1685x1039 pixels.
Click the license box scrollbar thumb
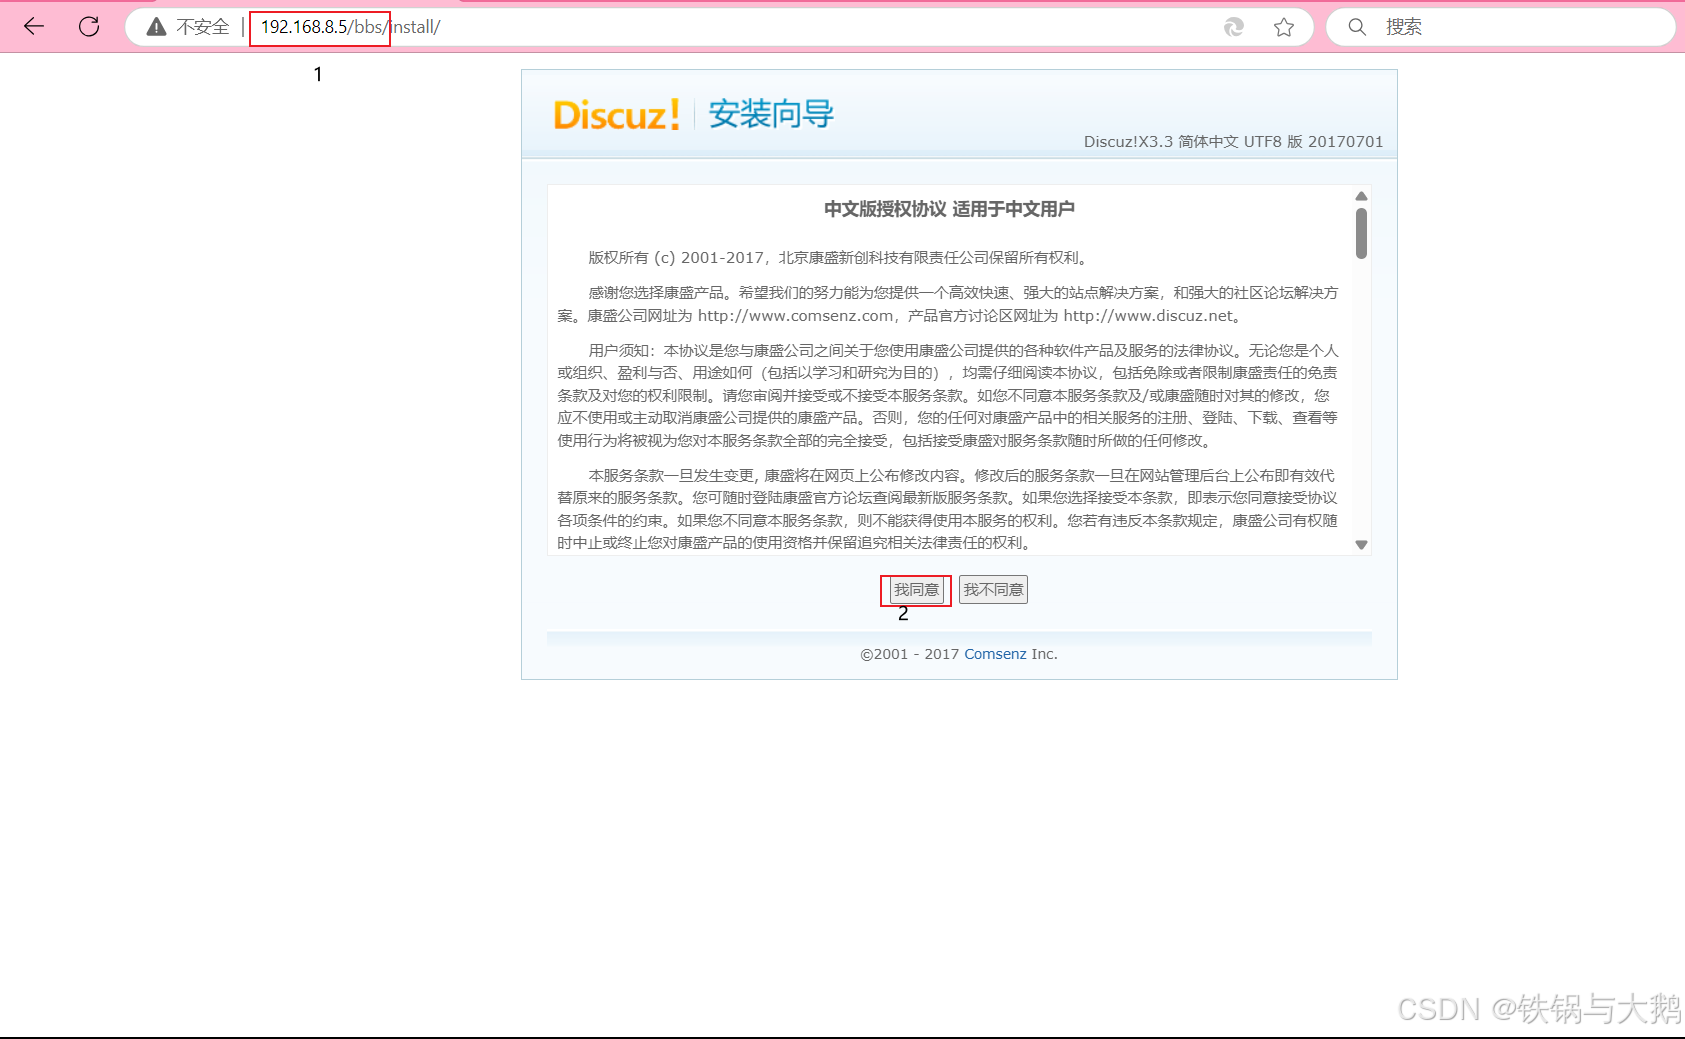click(1361, 233)
